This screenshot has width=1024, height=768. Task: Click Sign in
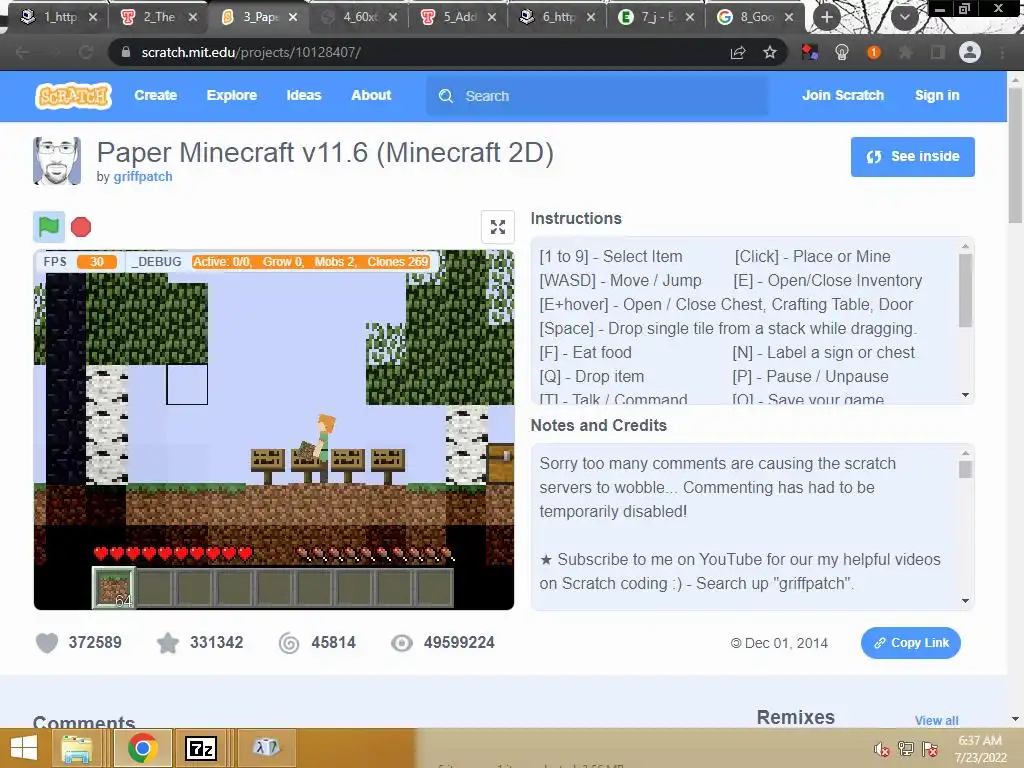[x=937, y=95]
